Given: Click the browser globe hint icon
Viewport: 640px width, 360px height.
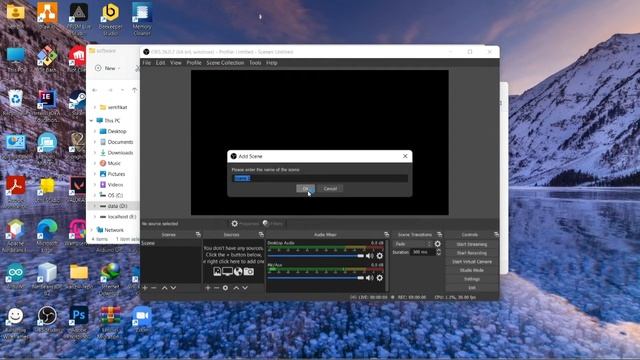Looking at the screenshot, I should coord(238,271).
